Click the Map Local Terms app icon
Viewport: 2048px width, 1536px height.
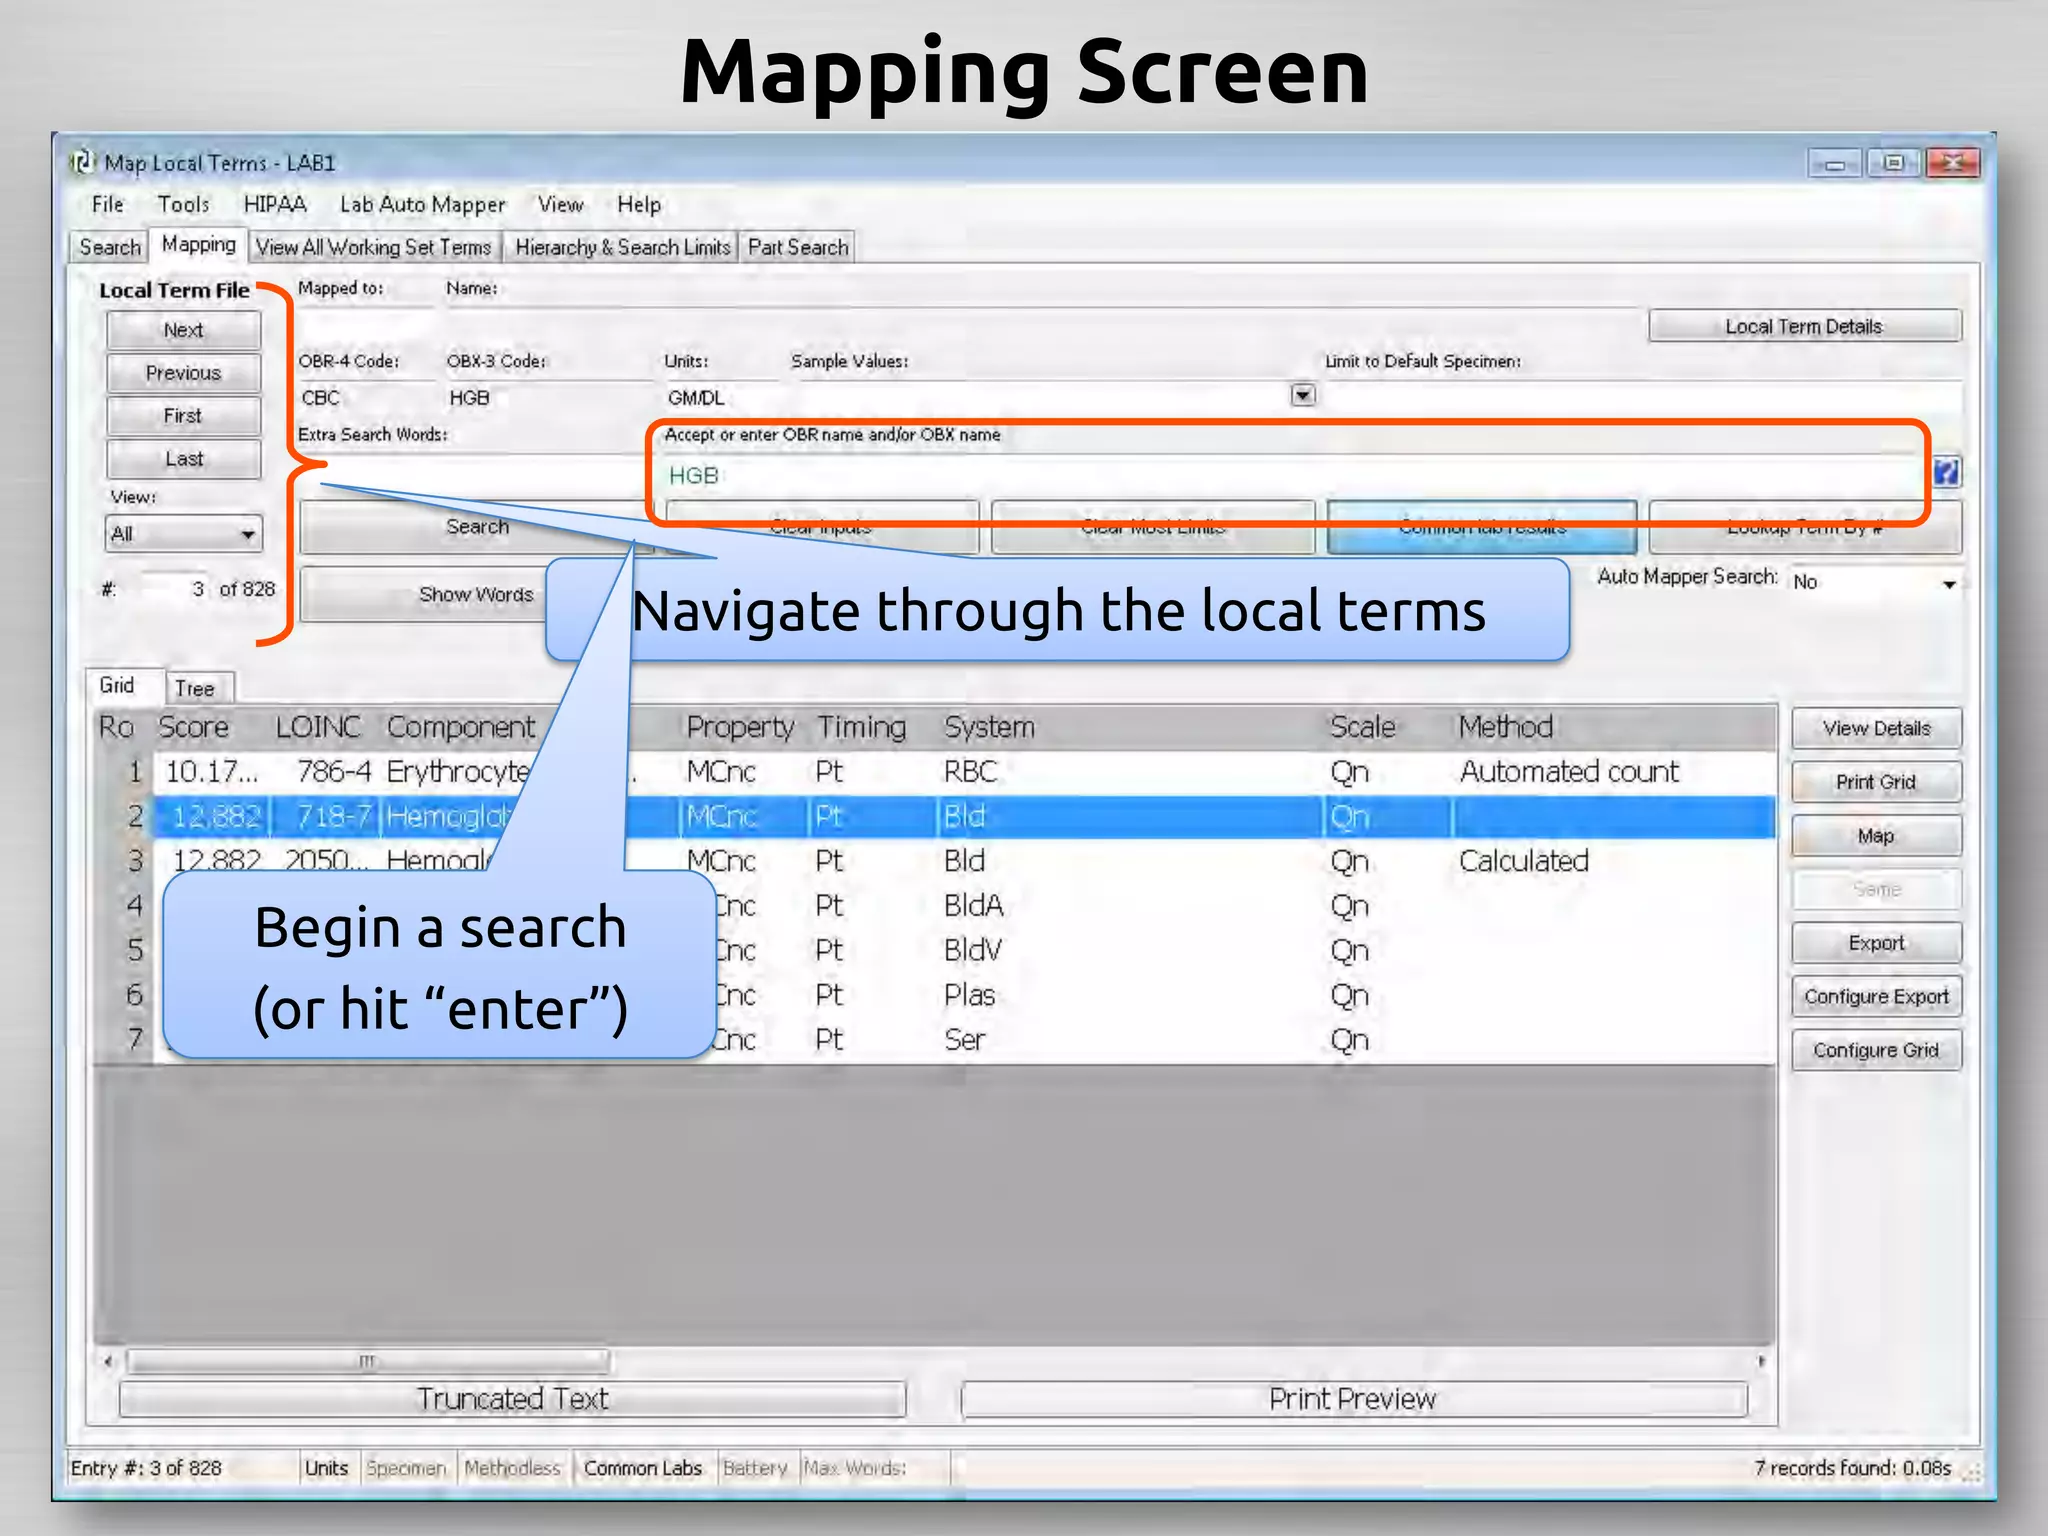[x=82, y=161]
